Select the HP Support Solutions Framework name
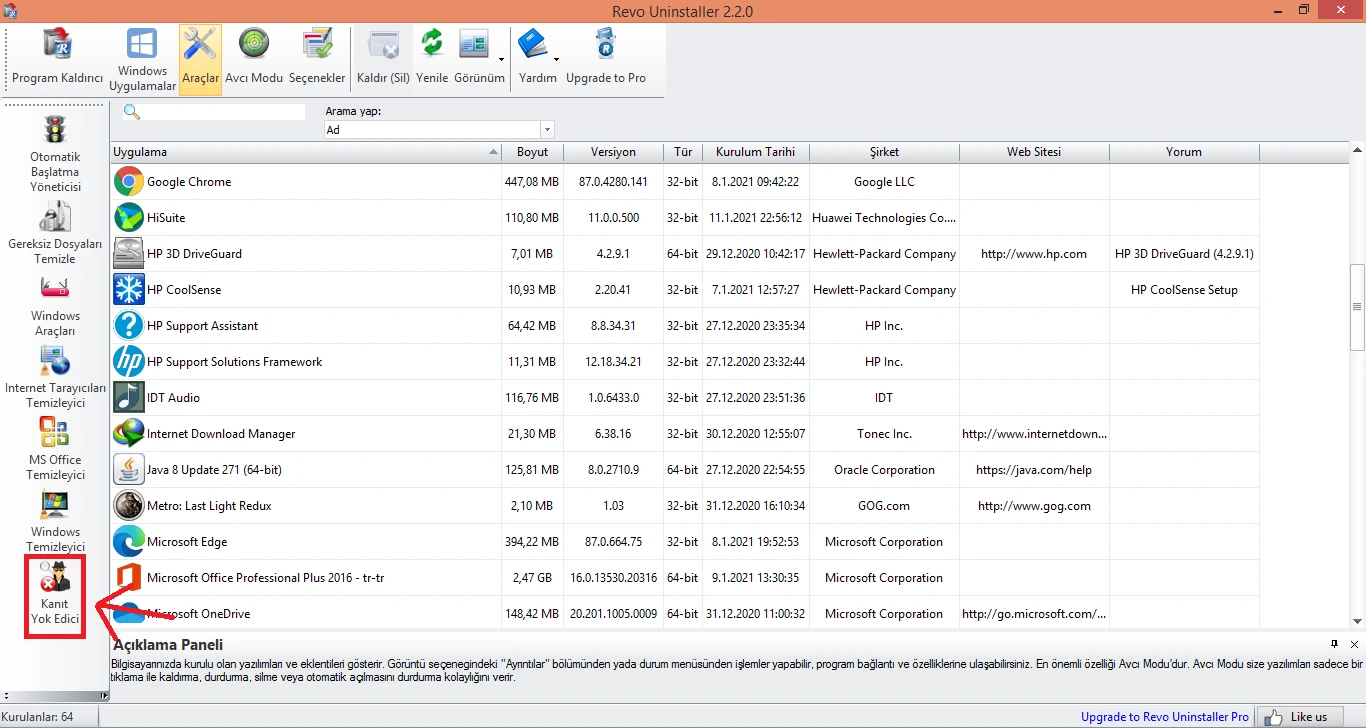1366x728 pixels. pyautogui.click(x=235, y=362)
